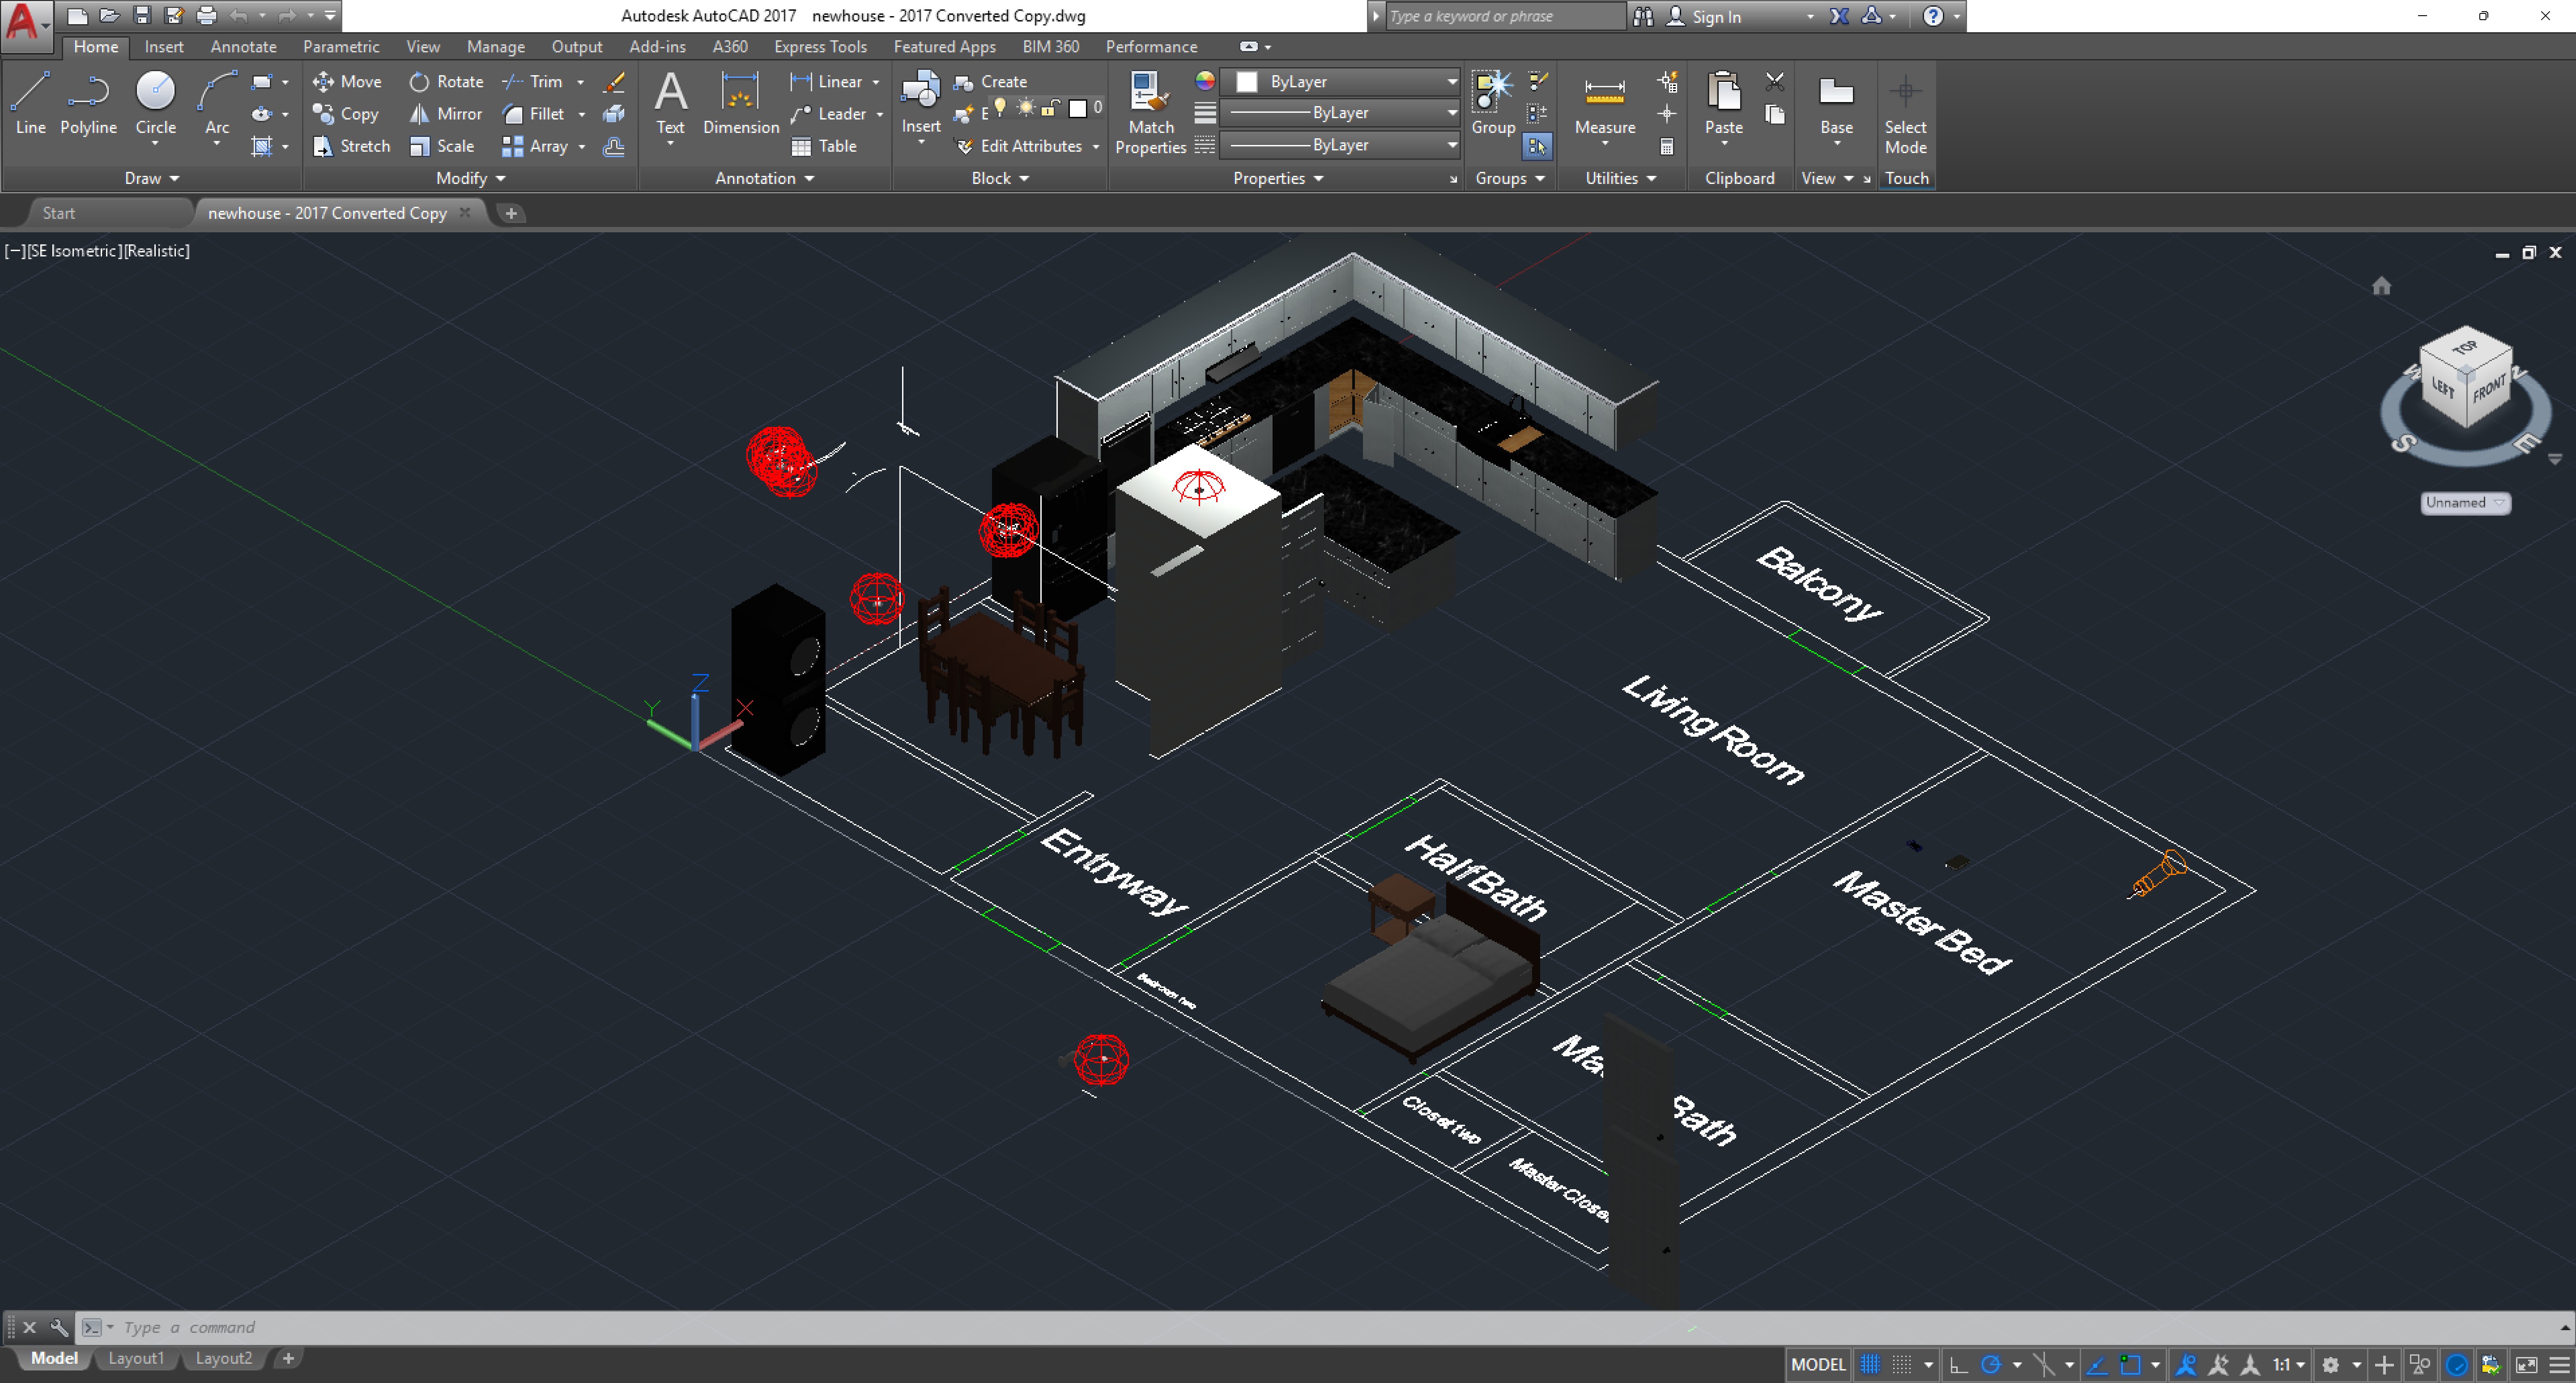Click the rectangular Array tool
The height and width of the screenshot is (1383, 2576).
535,145
